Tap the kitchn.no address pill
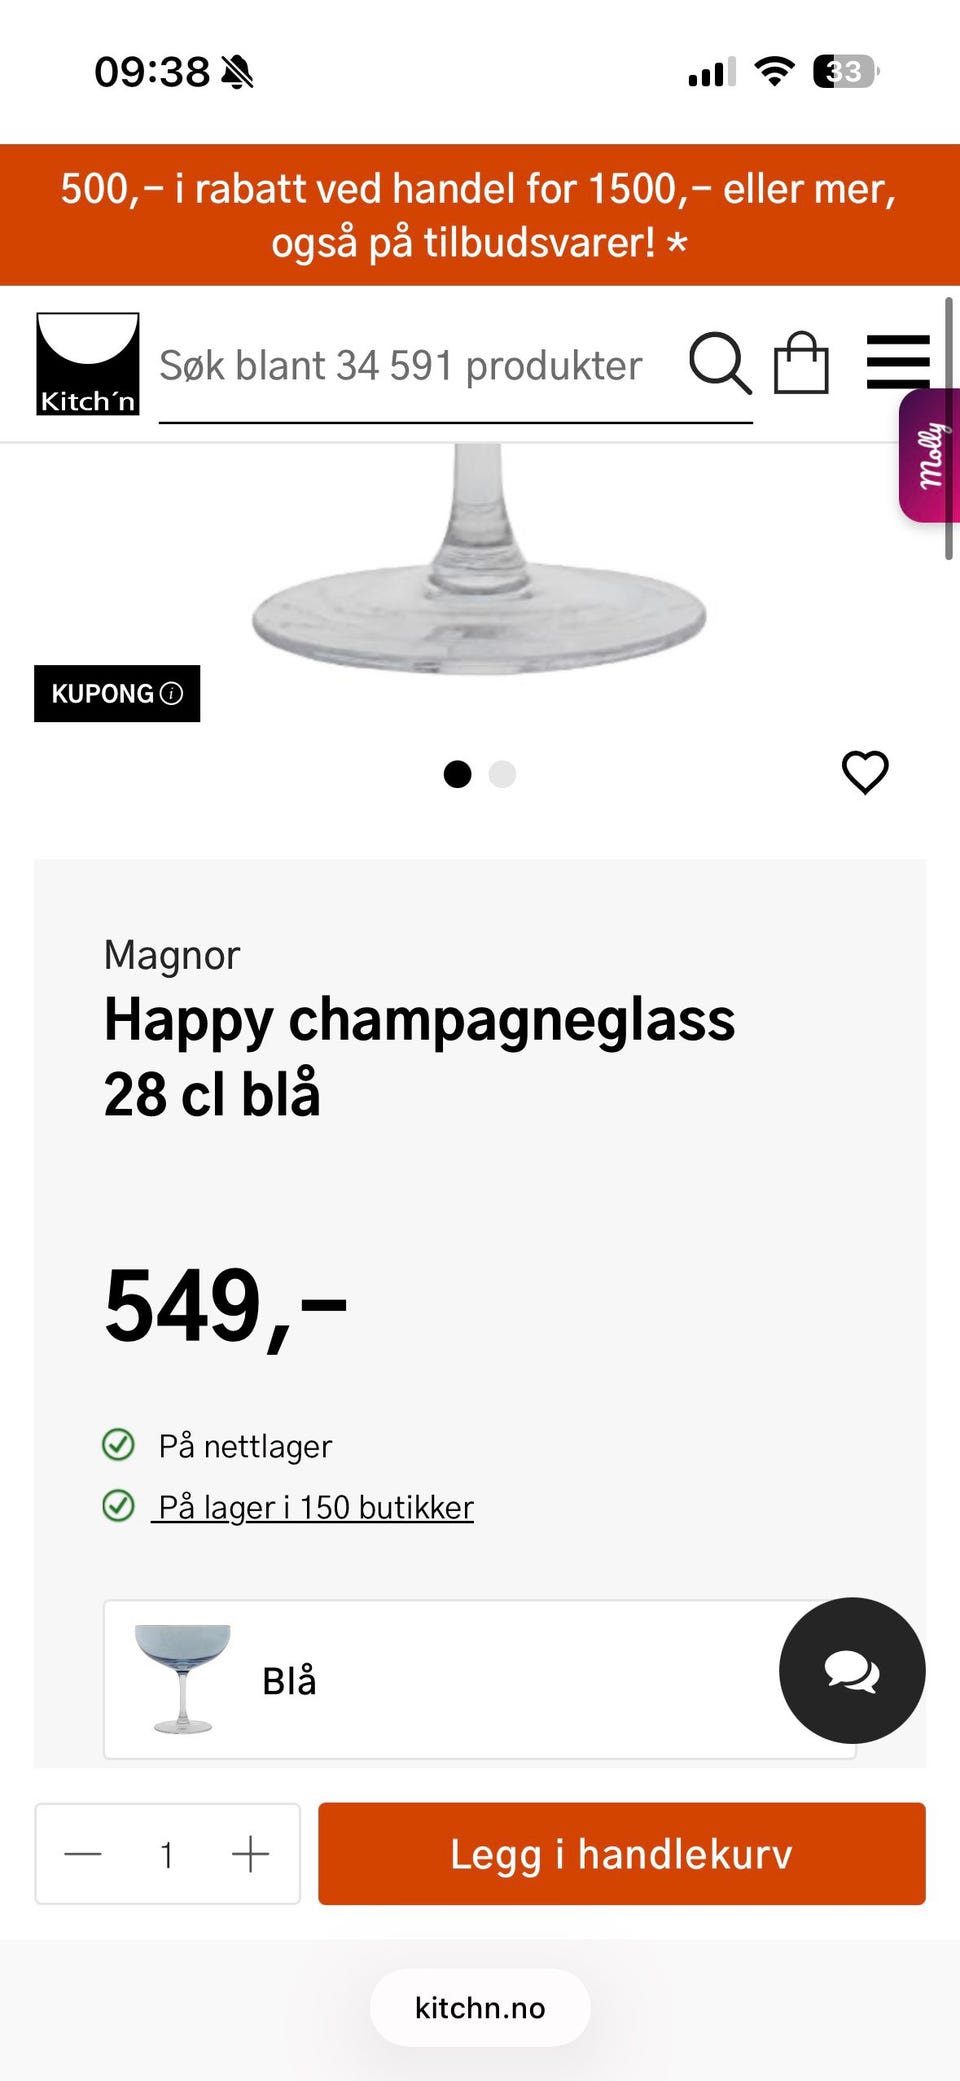Image resolution: width=960 pixels, height=2081 pixels. click(x=480, y=2008)
